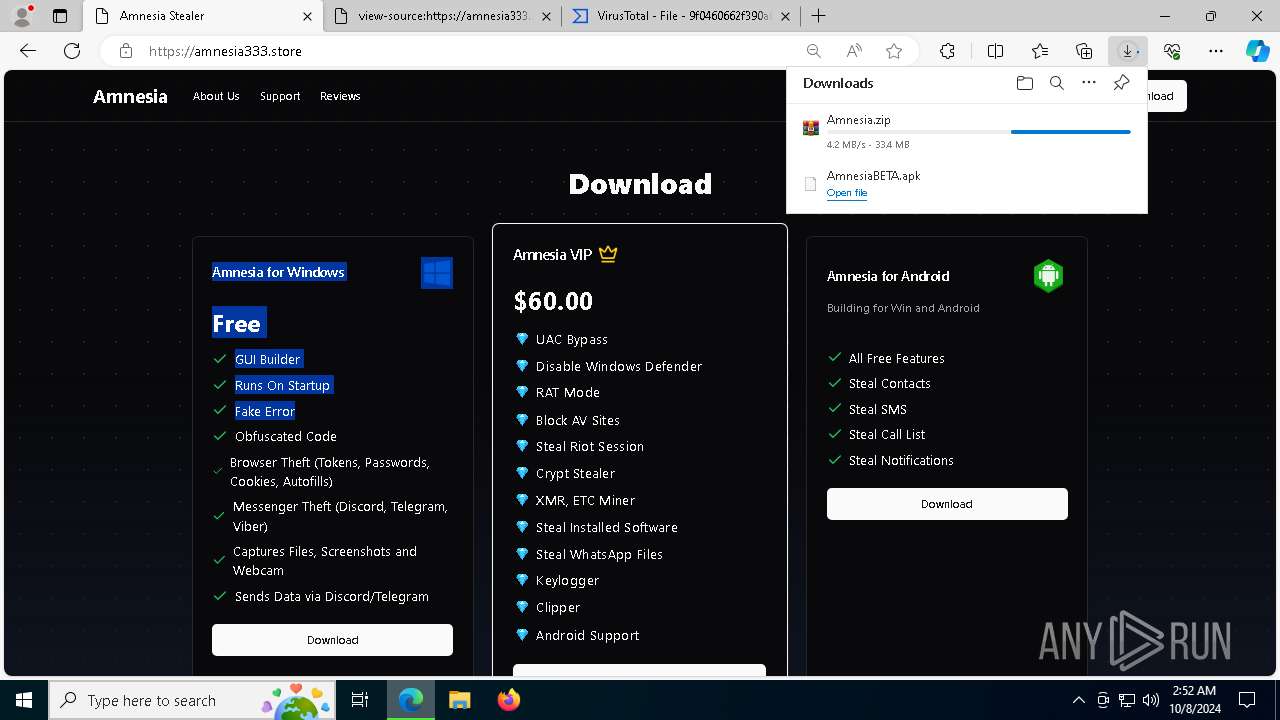Open more options in Downloads panel
1280x720 pixels.
point(1089,83)
